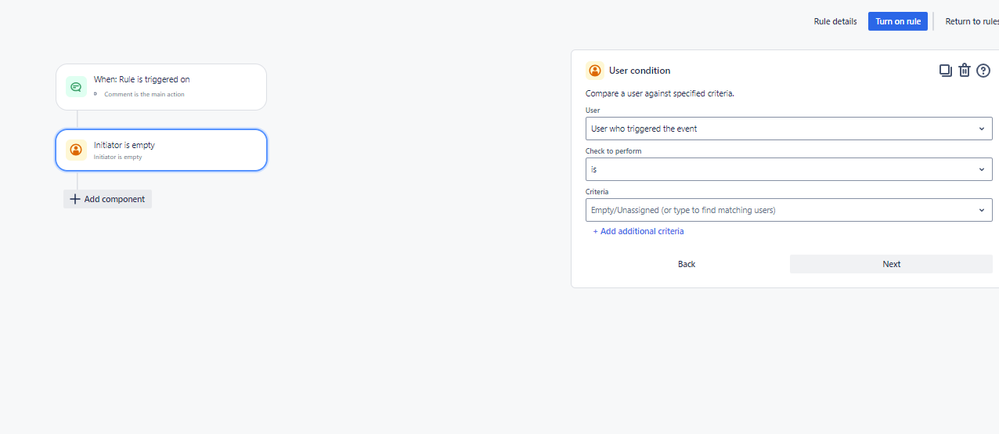Click the orange user icon on Initiator card
This screenshot has height=434, width=999.
click(x=76, y=150)
